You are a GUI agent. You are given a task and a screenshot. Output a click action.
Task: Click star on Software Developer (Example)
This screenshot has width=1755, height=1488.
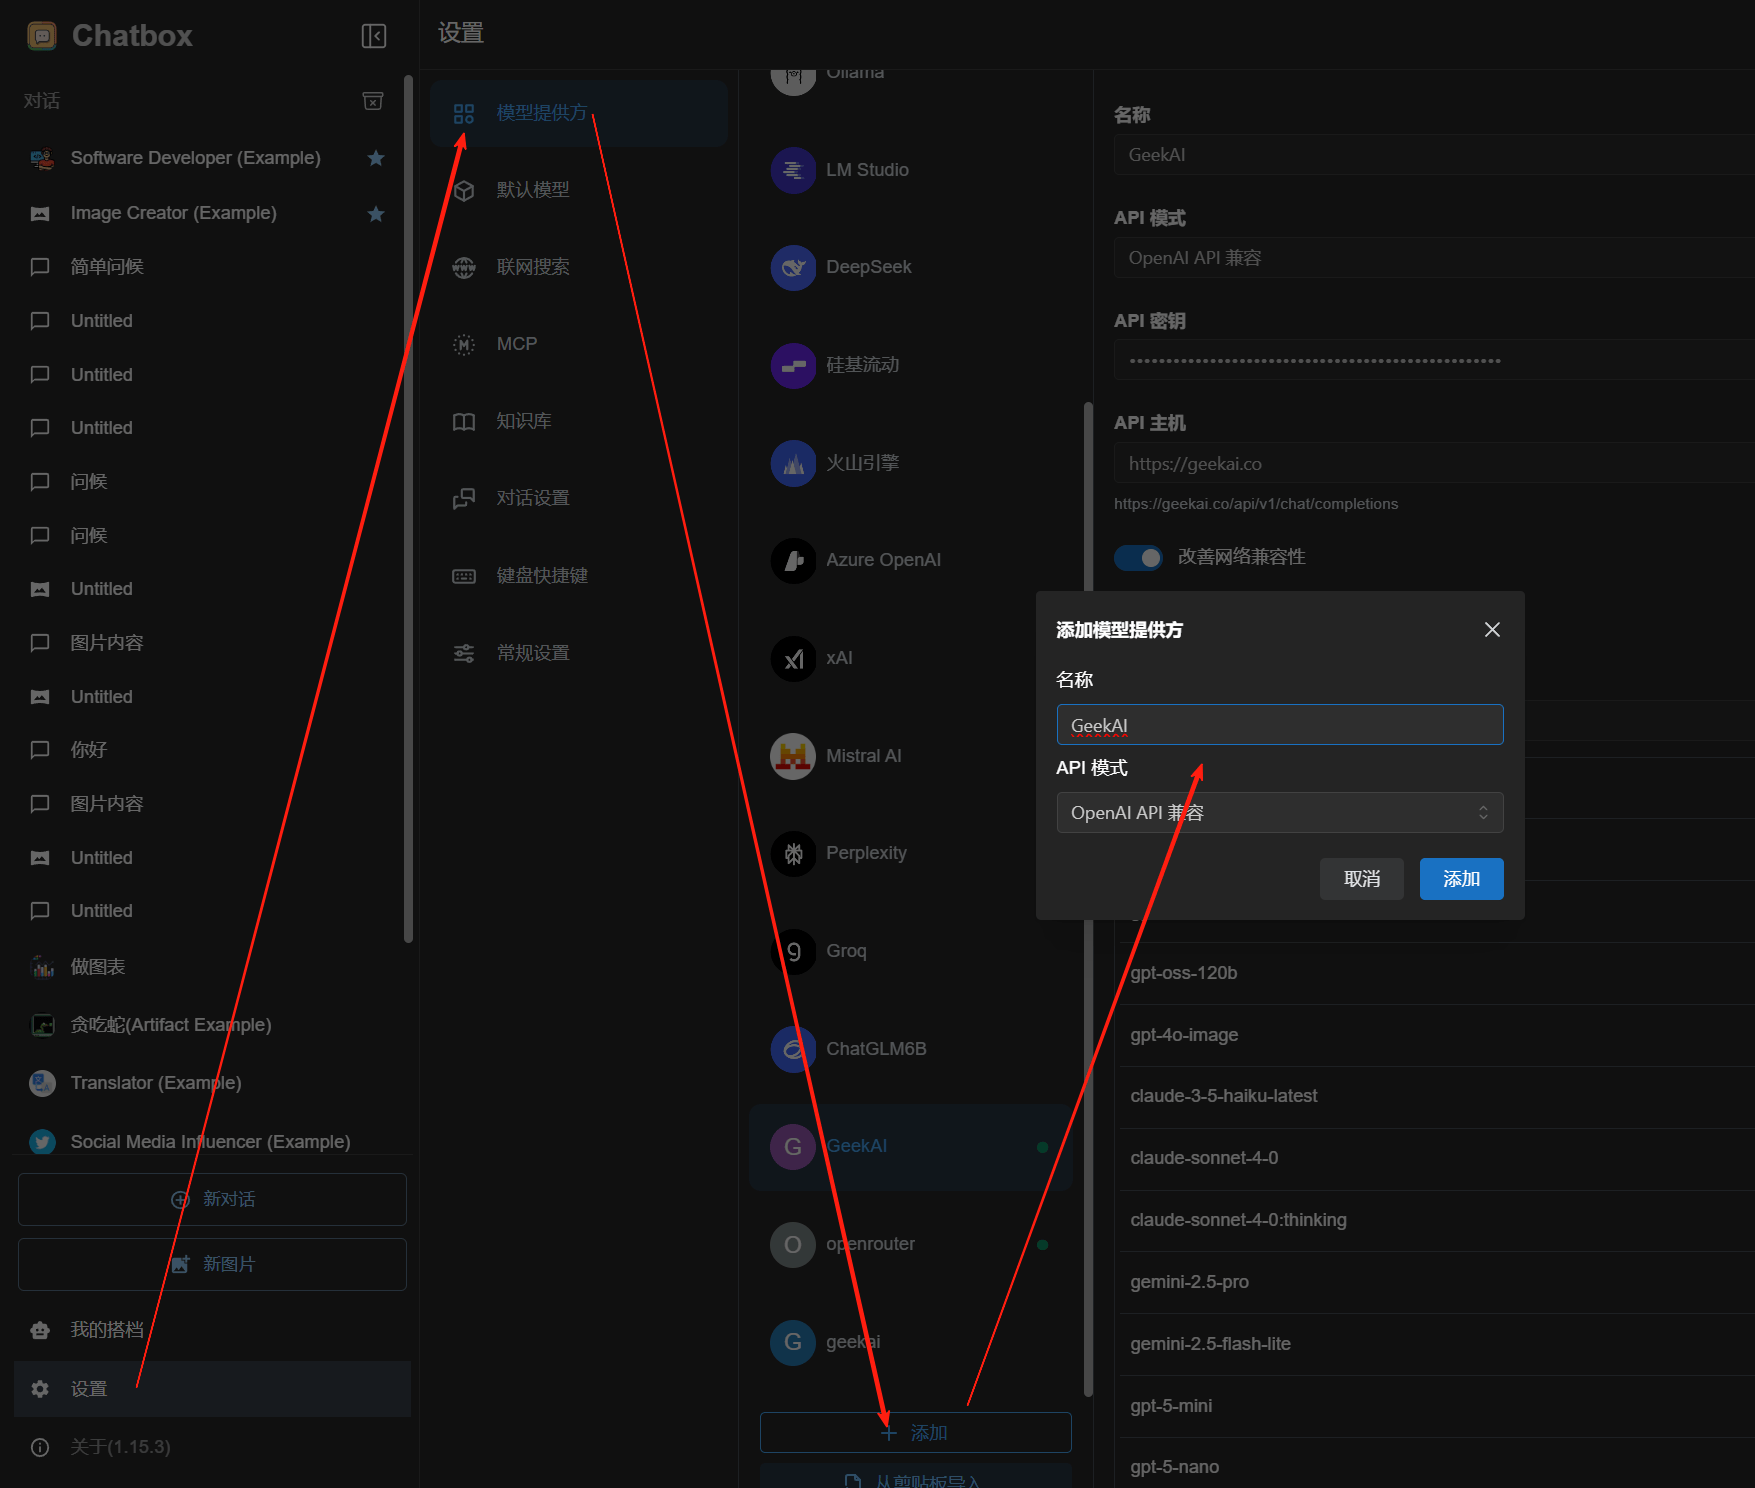[376, 158]
